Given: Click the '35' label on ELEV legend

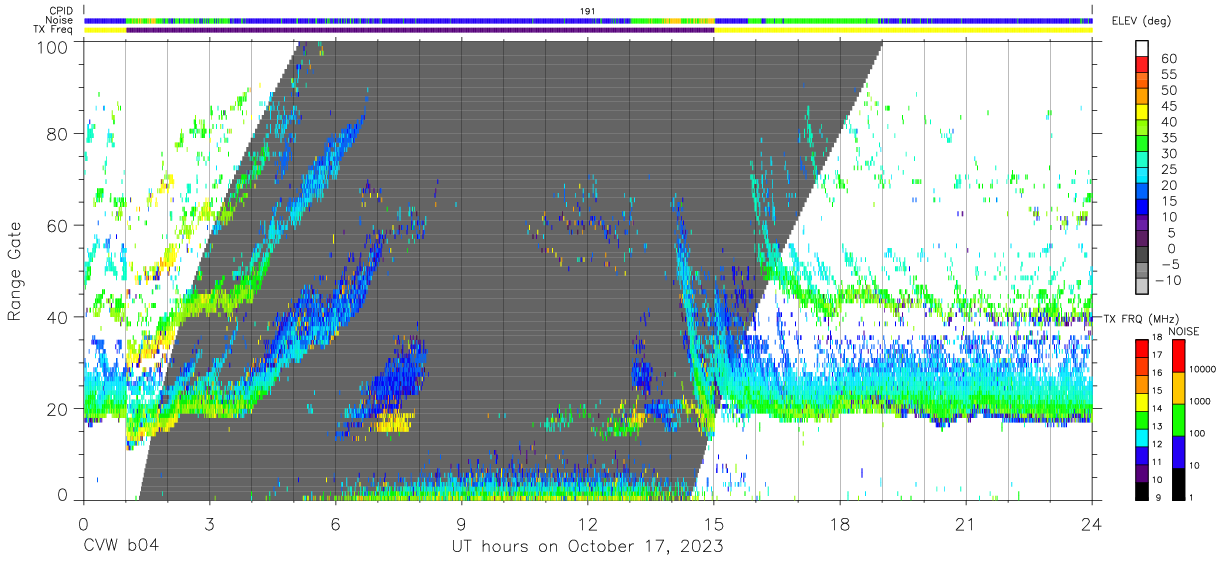Looking at the screenshot, I should pos(1168,137).
